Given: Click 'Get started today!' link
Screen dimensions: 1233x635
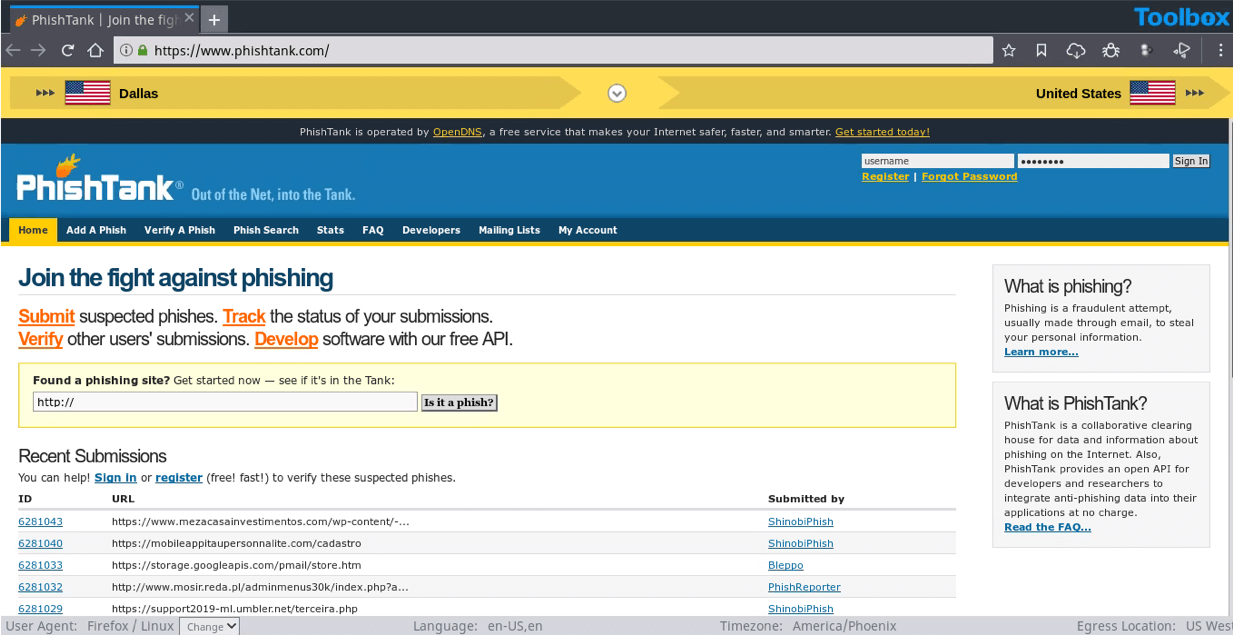Looking at the screenshot, I should [x=882, y=132].
